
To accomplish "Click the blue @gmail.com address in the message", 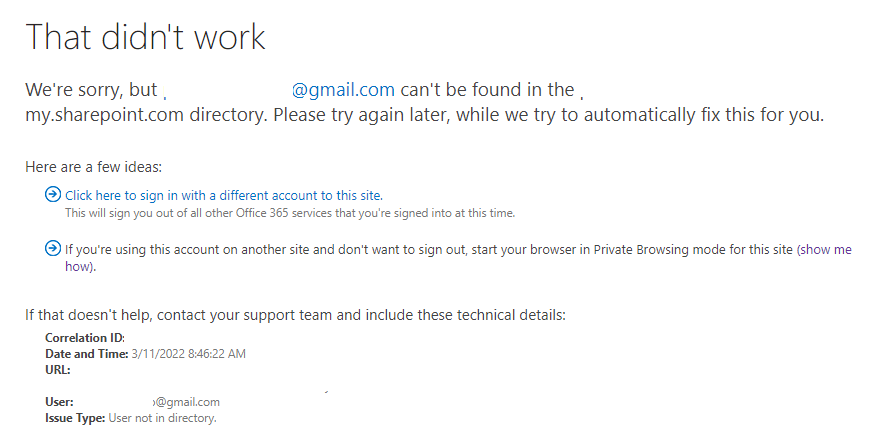I will tap(343, 89).
